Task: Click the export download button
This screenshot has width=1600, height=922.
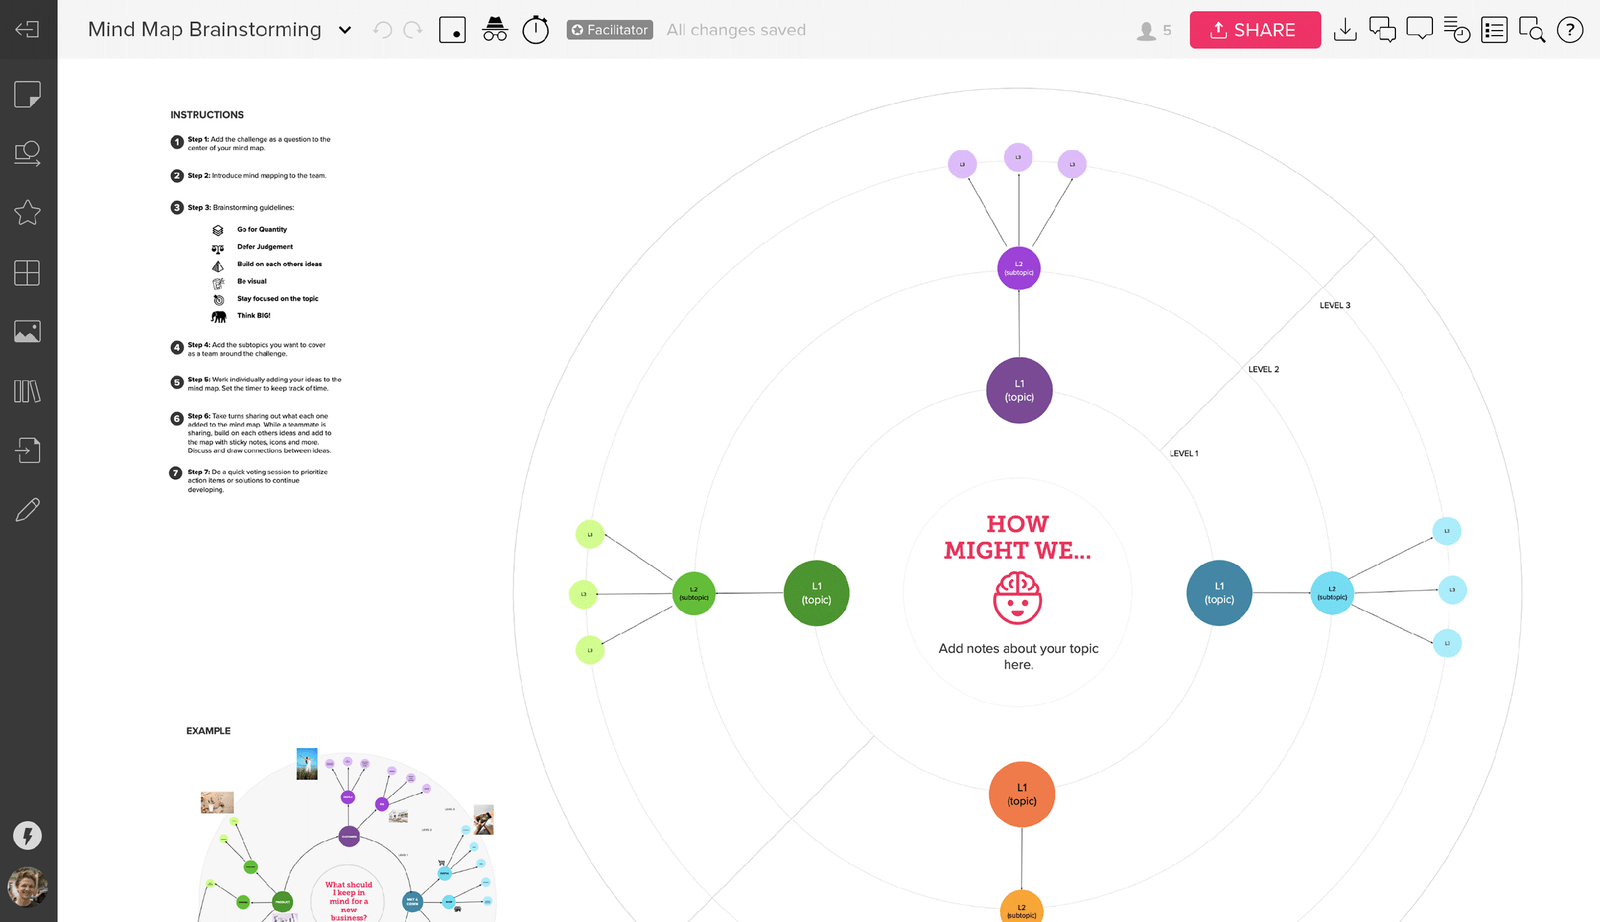Action: 1345,30
